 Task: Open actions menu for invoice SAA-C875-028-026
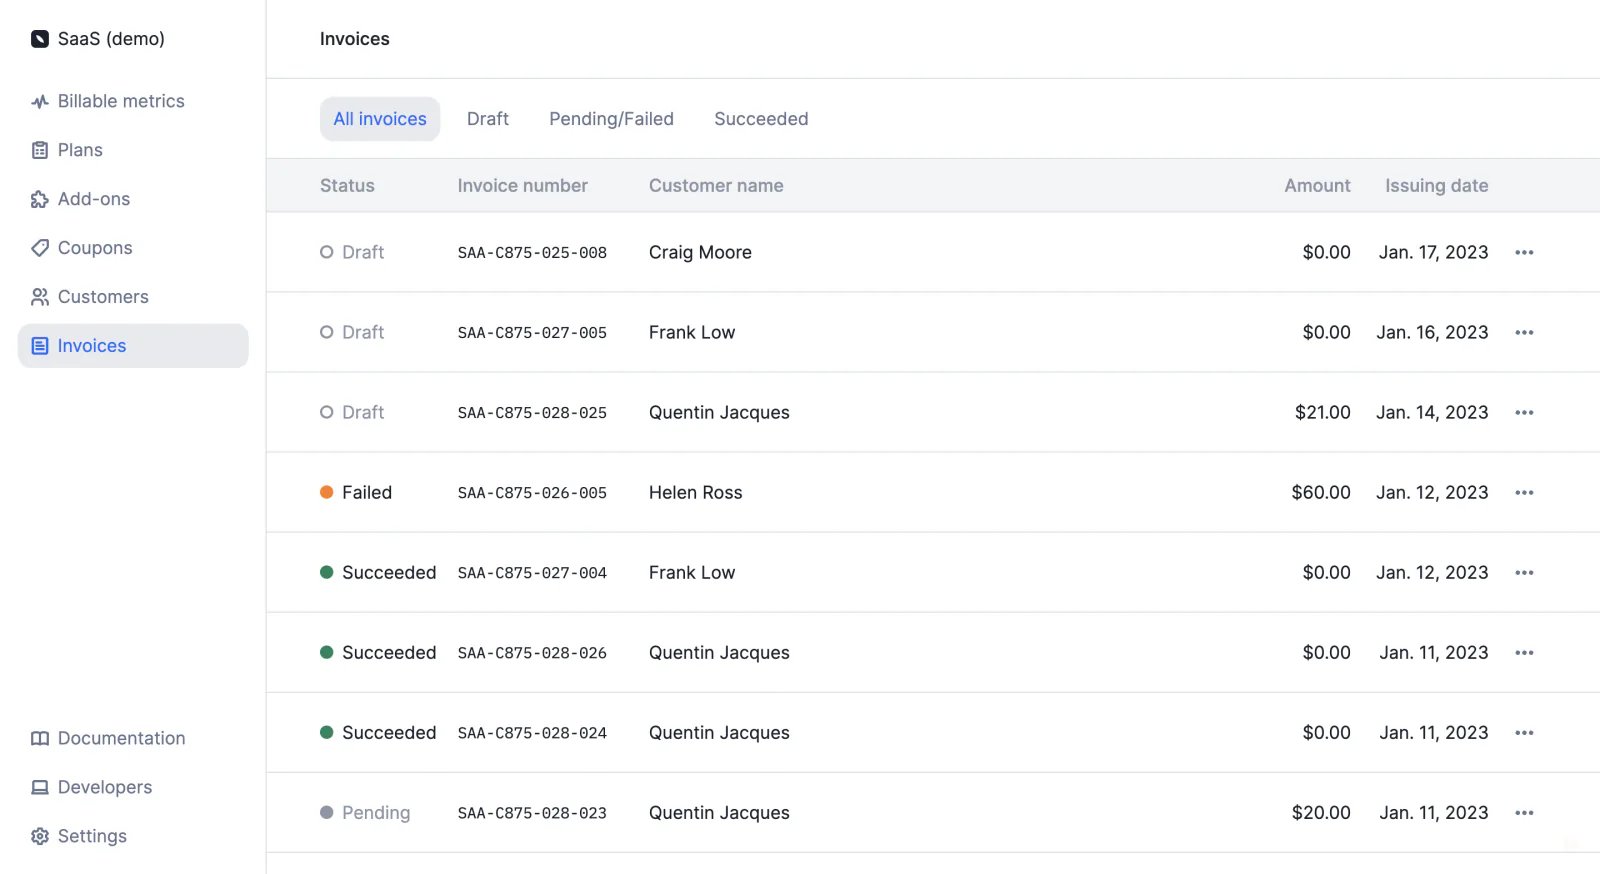coord(1524,652)
